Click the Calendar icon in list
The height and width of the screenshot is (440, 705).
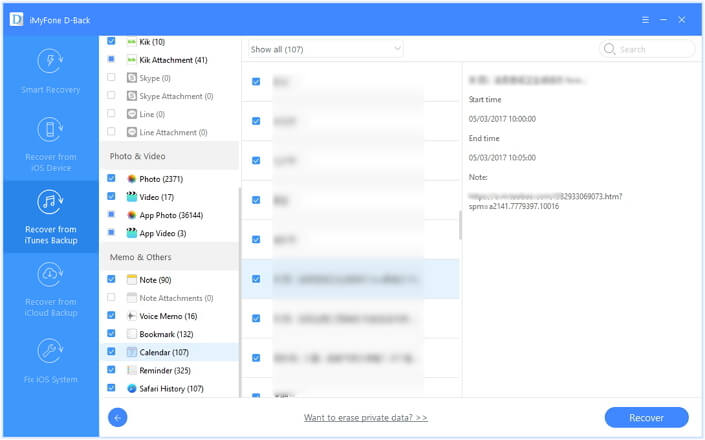coord(131,352)
